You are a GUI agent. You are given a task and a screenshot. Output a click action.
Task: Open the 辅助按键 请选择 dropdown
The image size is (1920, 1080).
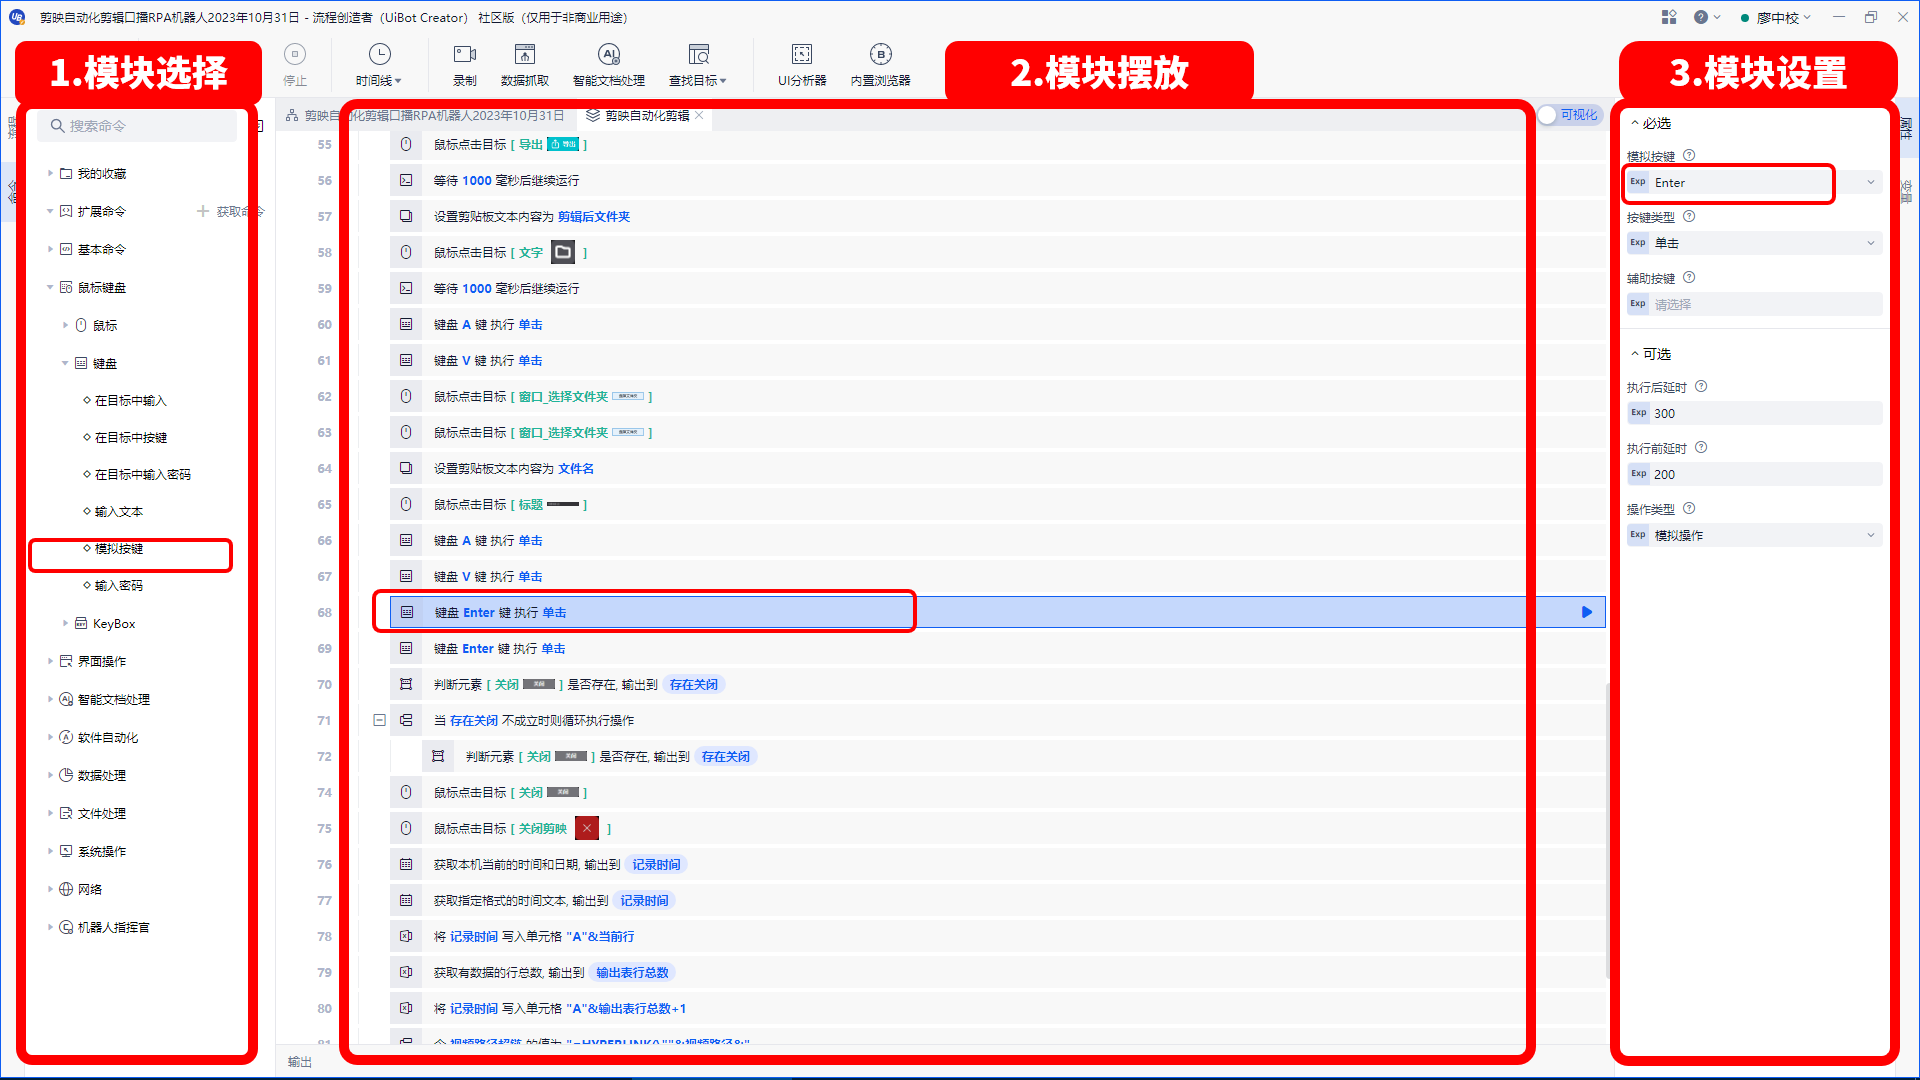coord(1765,304)
